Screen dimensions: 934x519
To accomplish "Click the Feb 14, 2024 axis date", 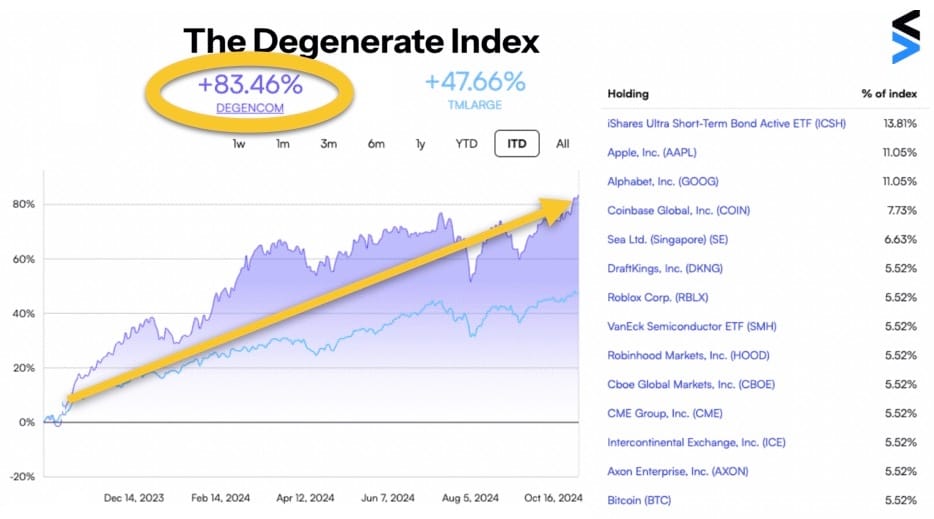I will click(x=220, y=498).
